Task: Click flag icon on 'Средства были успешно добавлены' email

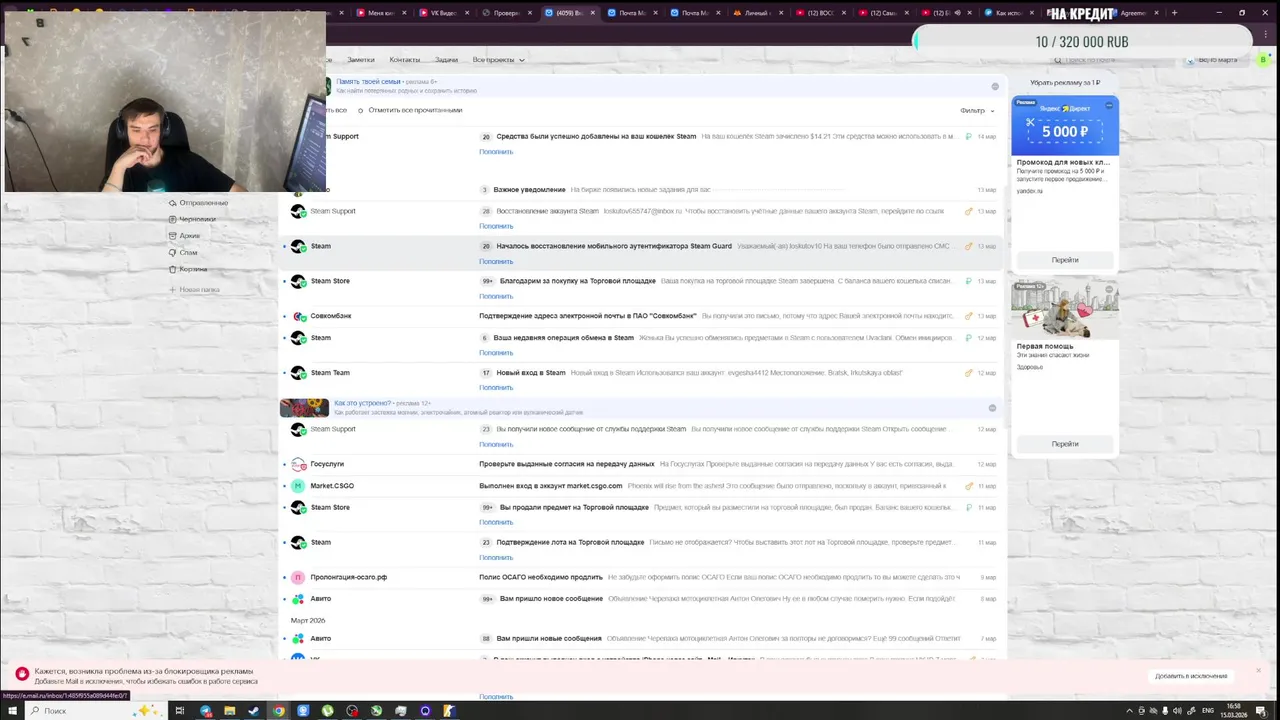Action: click(968, 136)
